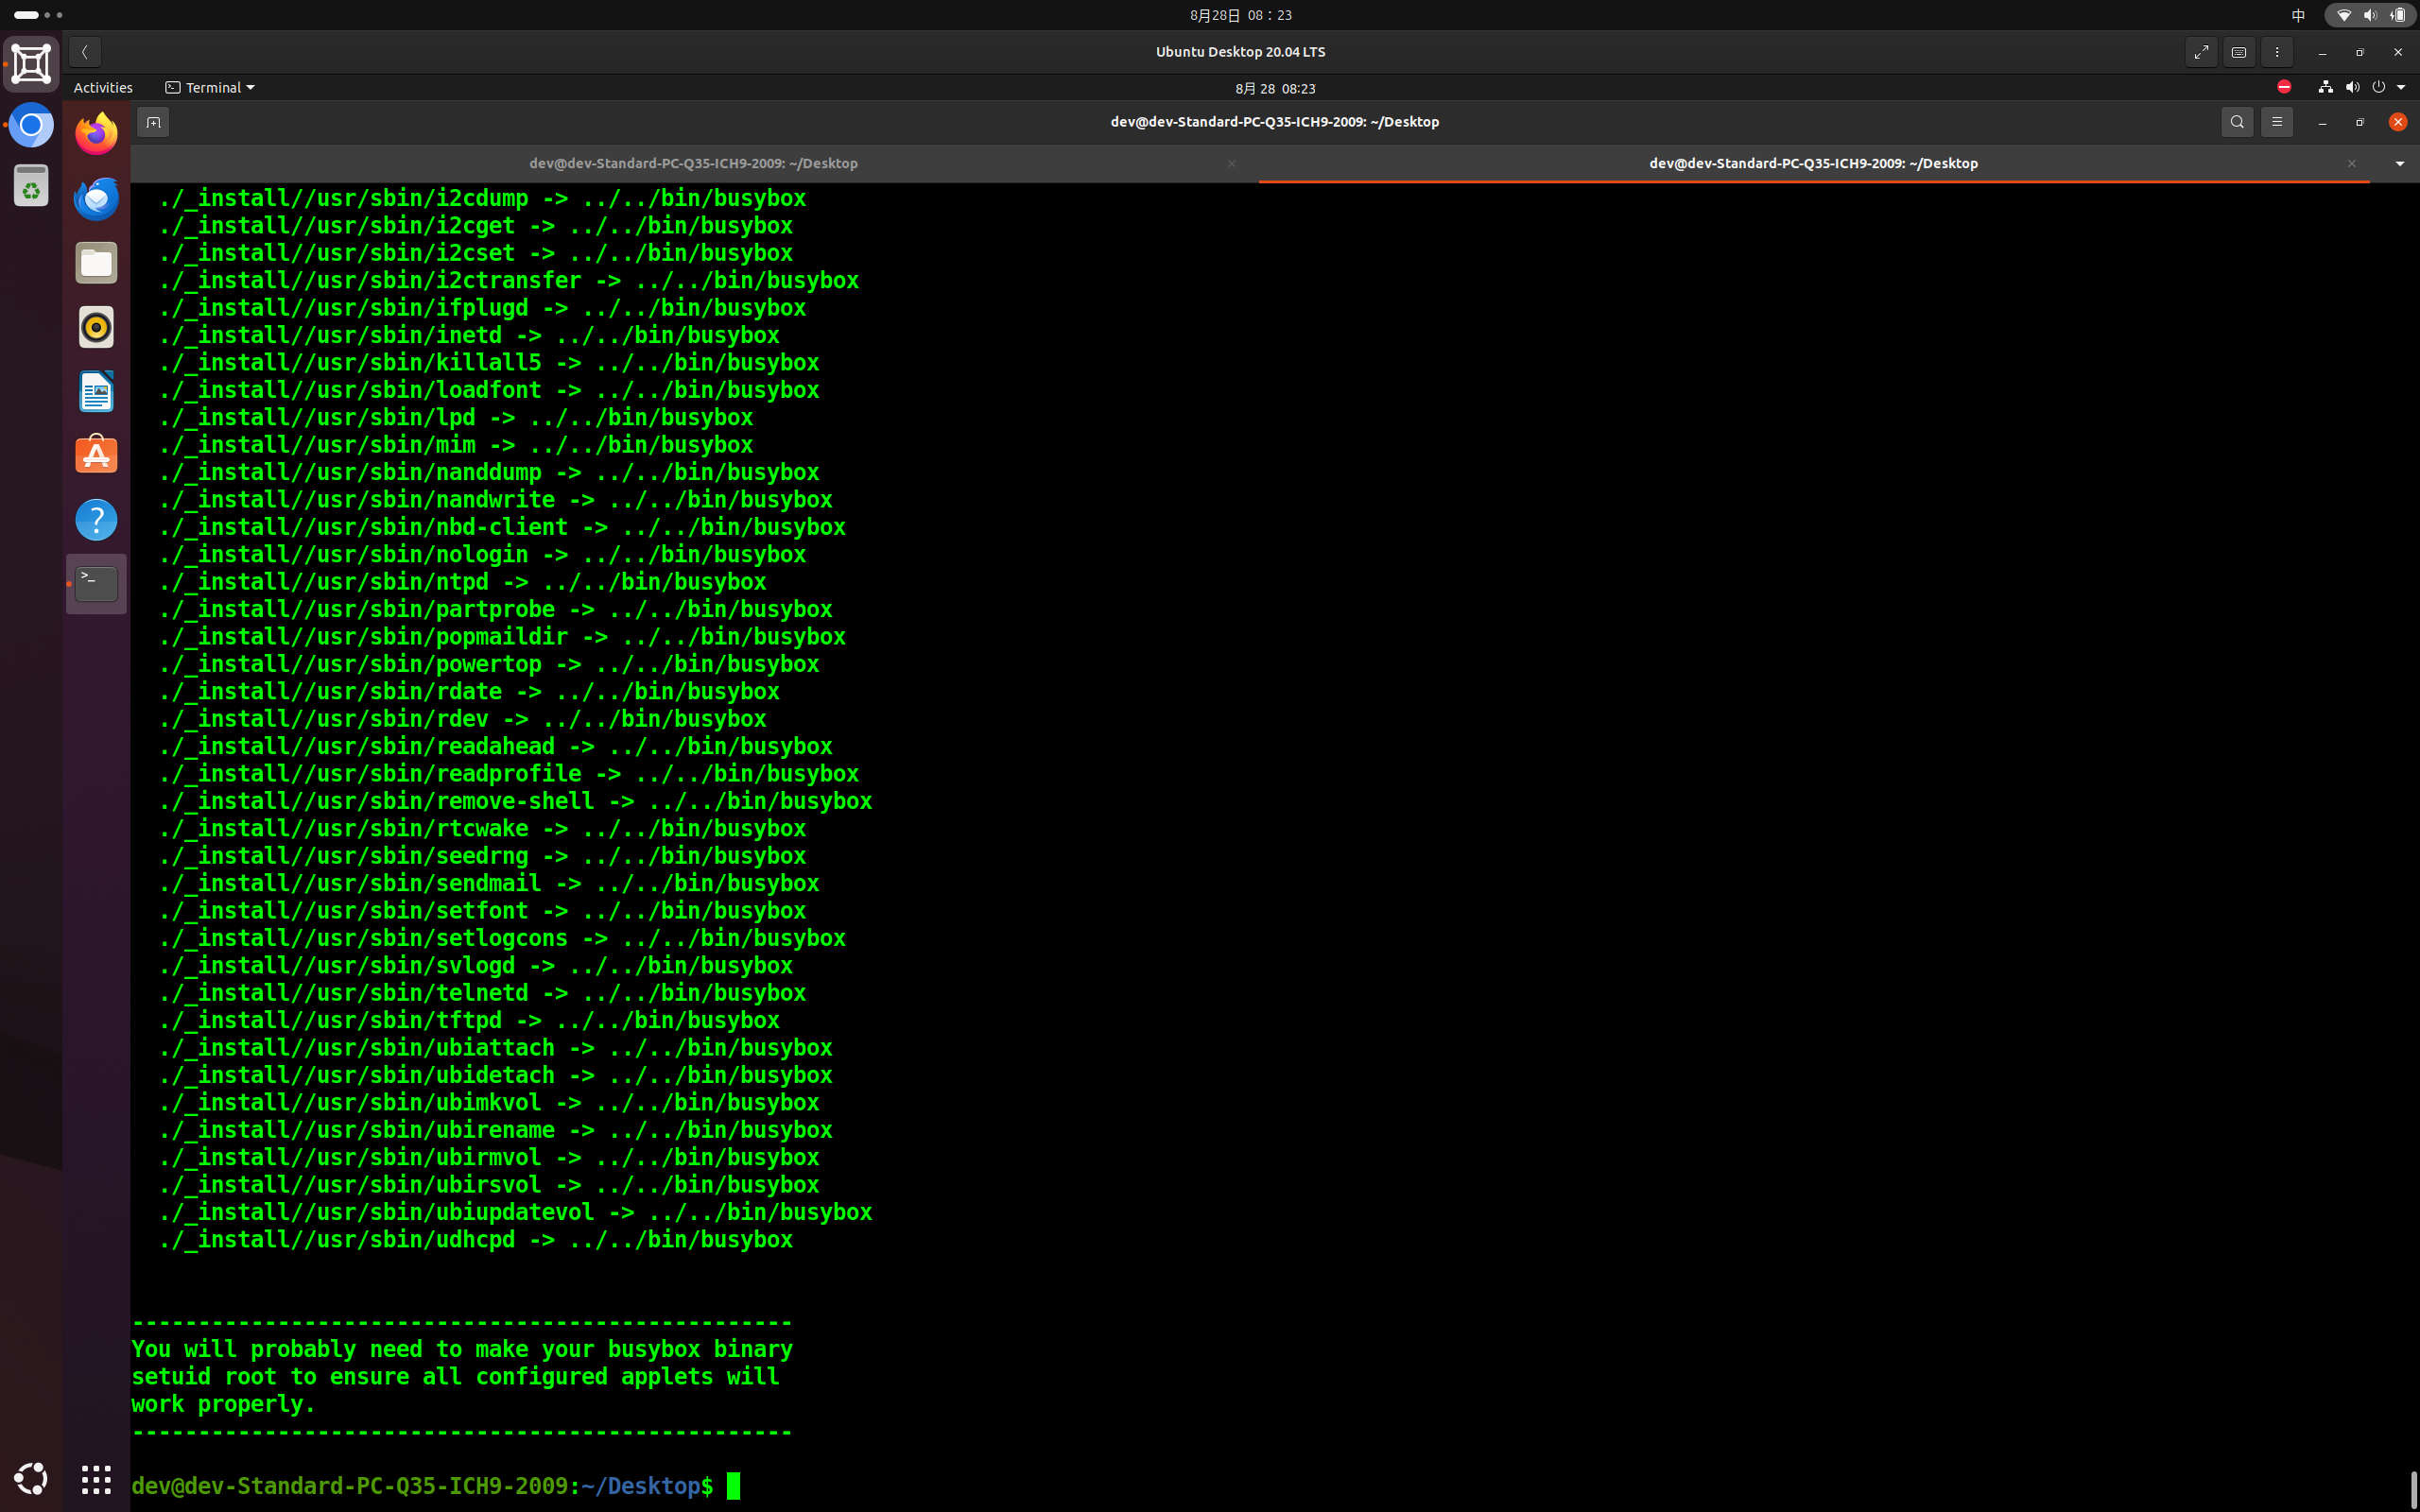Open a new terminal tab
Viewport: 2420px width, 1512px height.
pyautogui.click(x=153, y=122)
